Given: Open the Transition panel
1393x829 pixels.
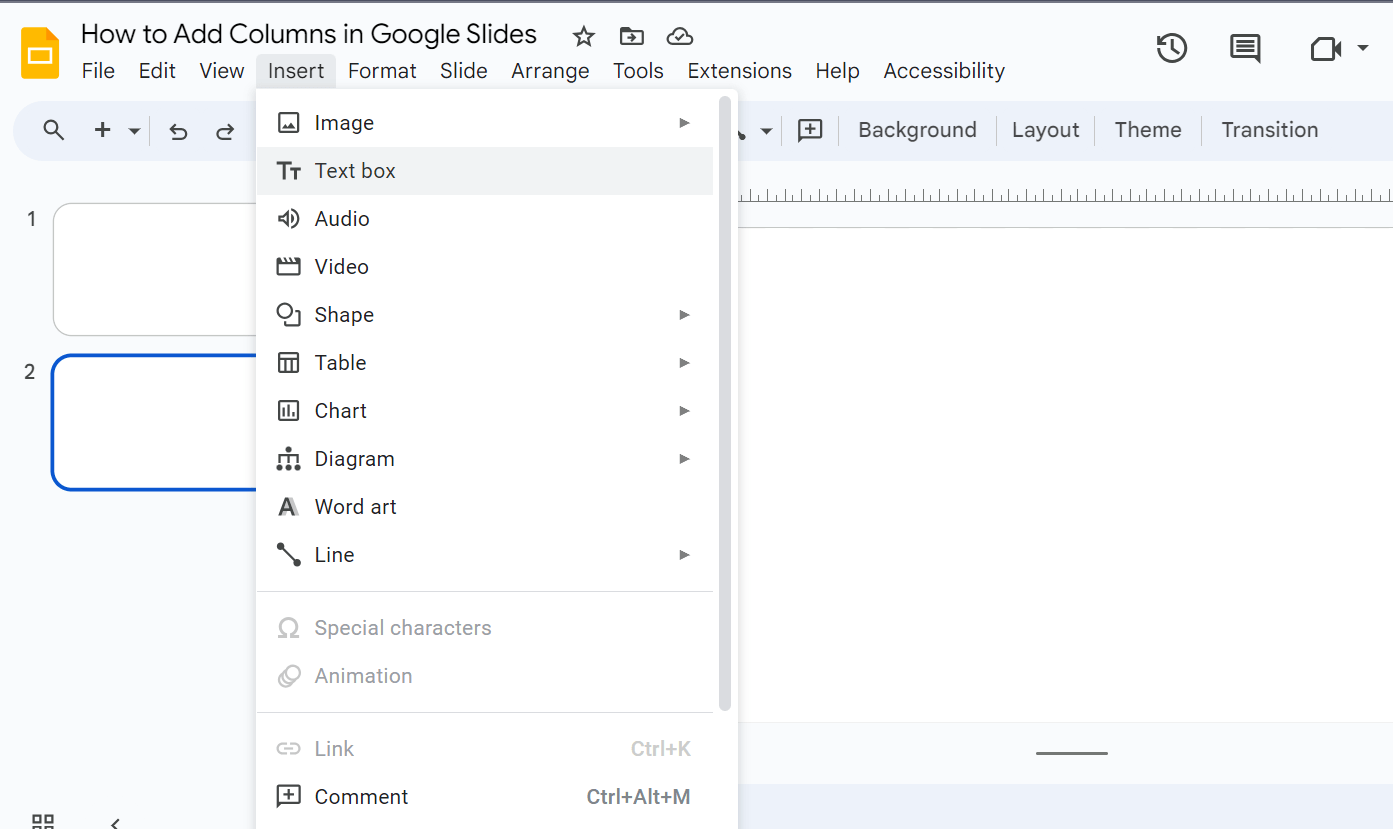Looking at the screenshot, I should tap(1269, 130).
